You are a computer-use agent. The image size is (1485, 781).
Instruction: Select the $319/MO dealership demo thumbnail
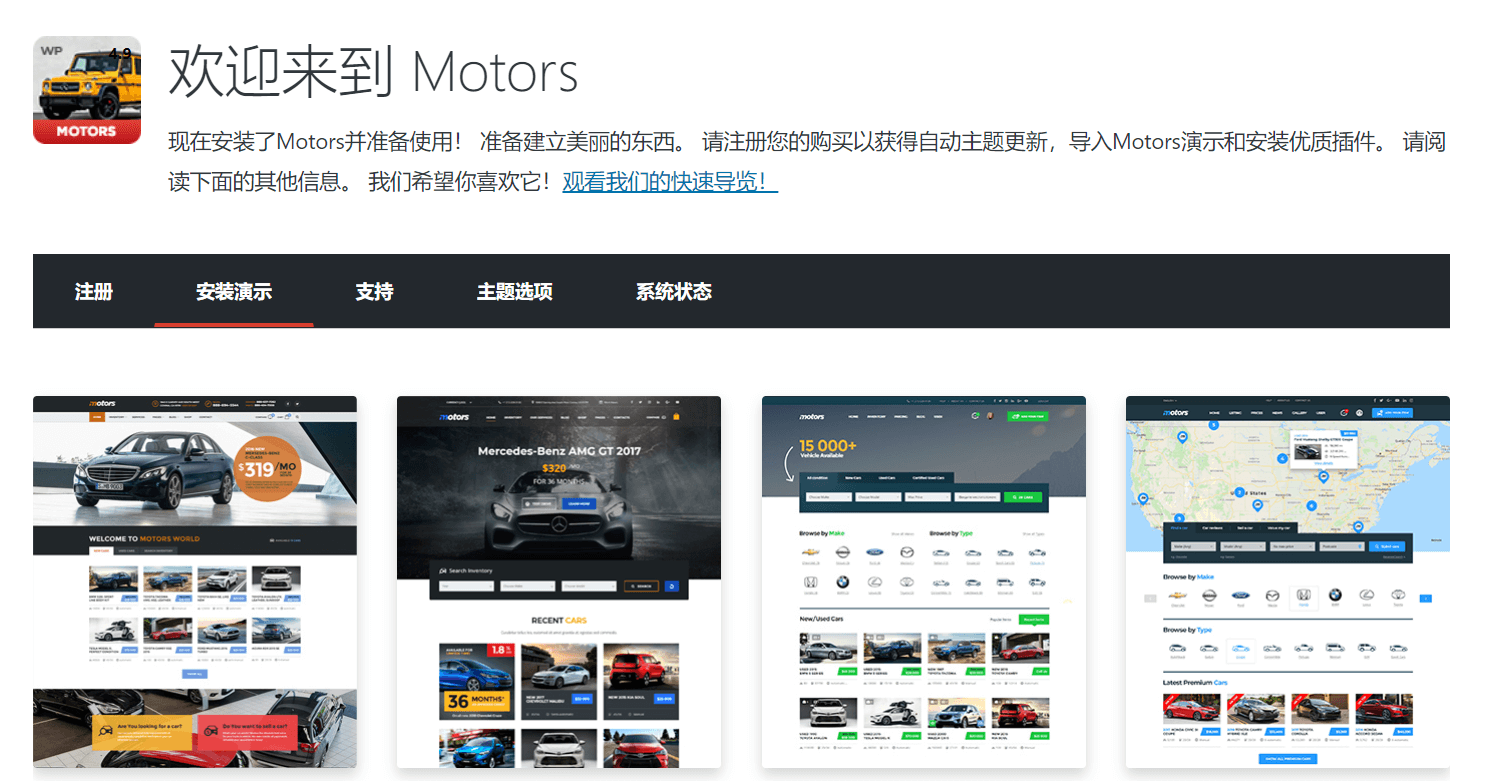click(195, 582)
